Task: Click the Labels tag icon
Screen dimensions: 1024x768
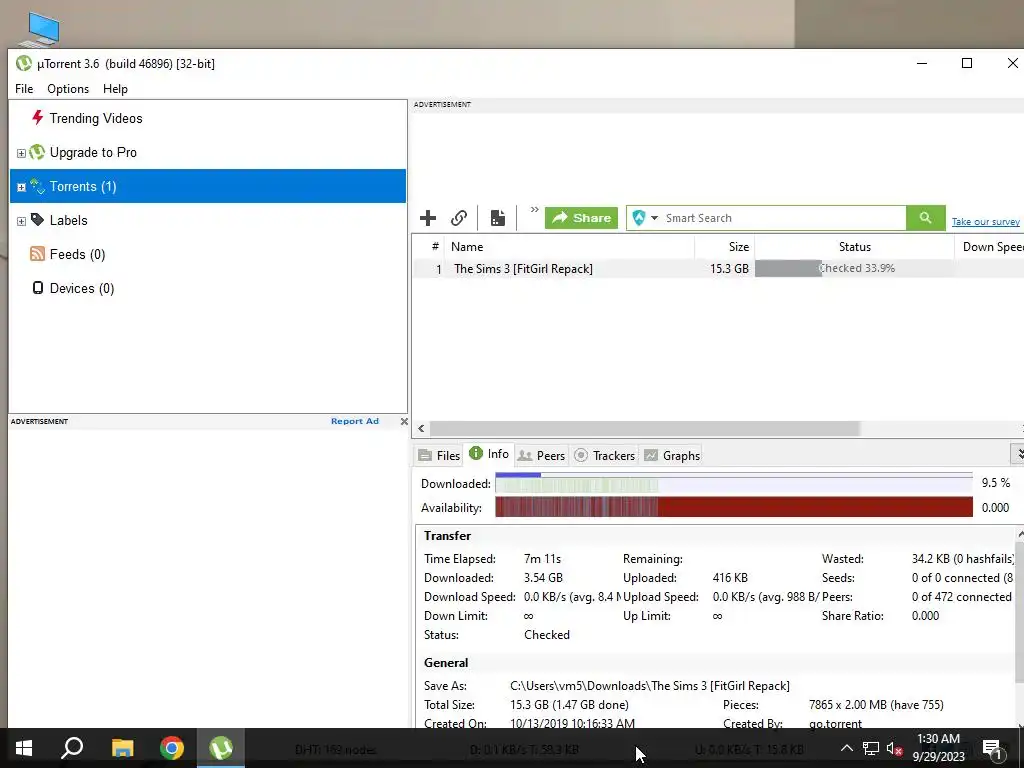Action: coord(37,220)
